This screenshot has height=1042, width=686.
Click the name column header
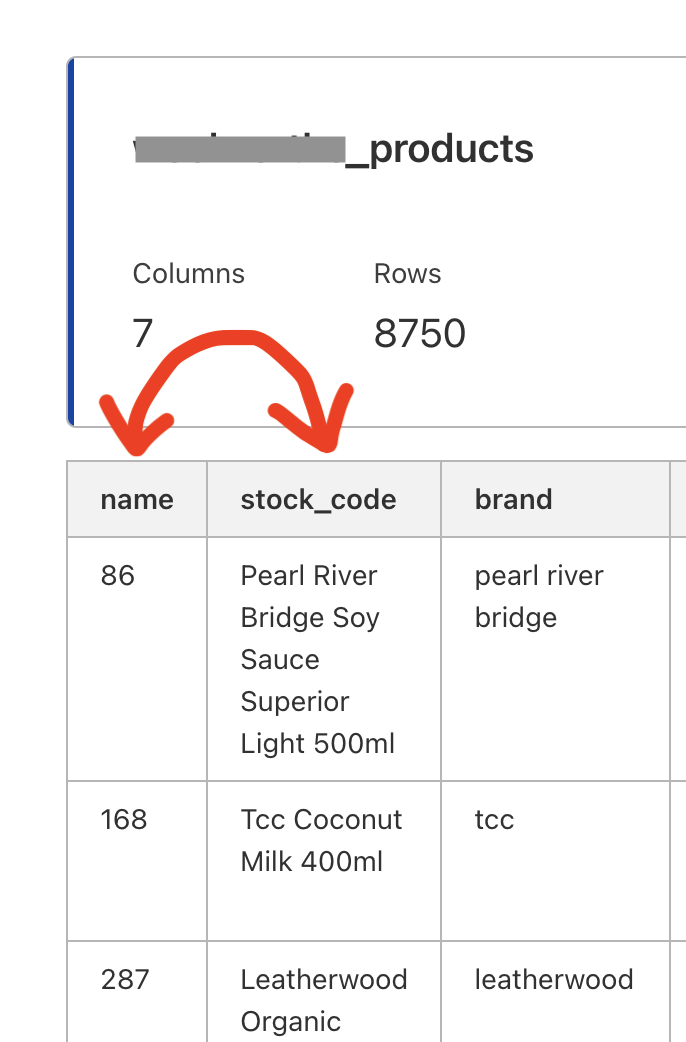tap(137, 500)
